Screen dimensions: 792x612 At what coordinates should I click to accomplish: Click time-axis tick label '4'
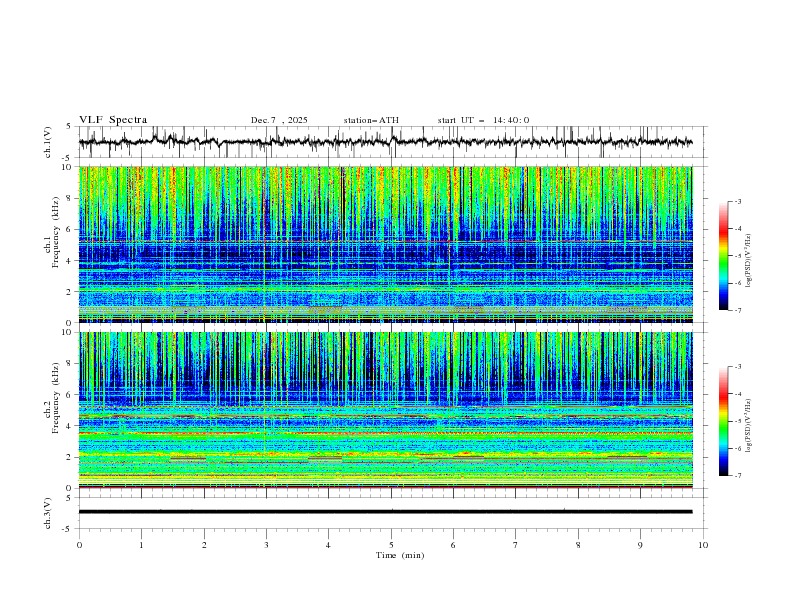pyautogui.click(x=328, y=545)
